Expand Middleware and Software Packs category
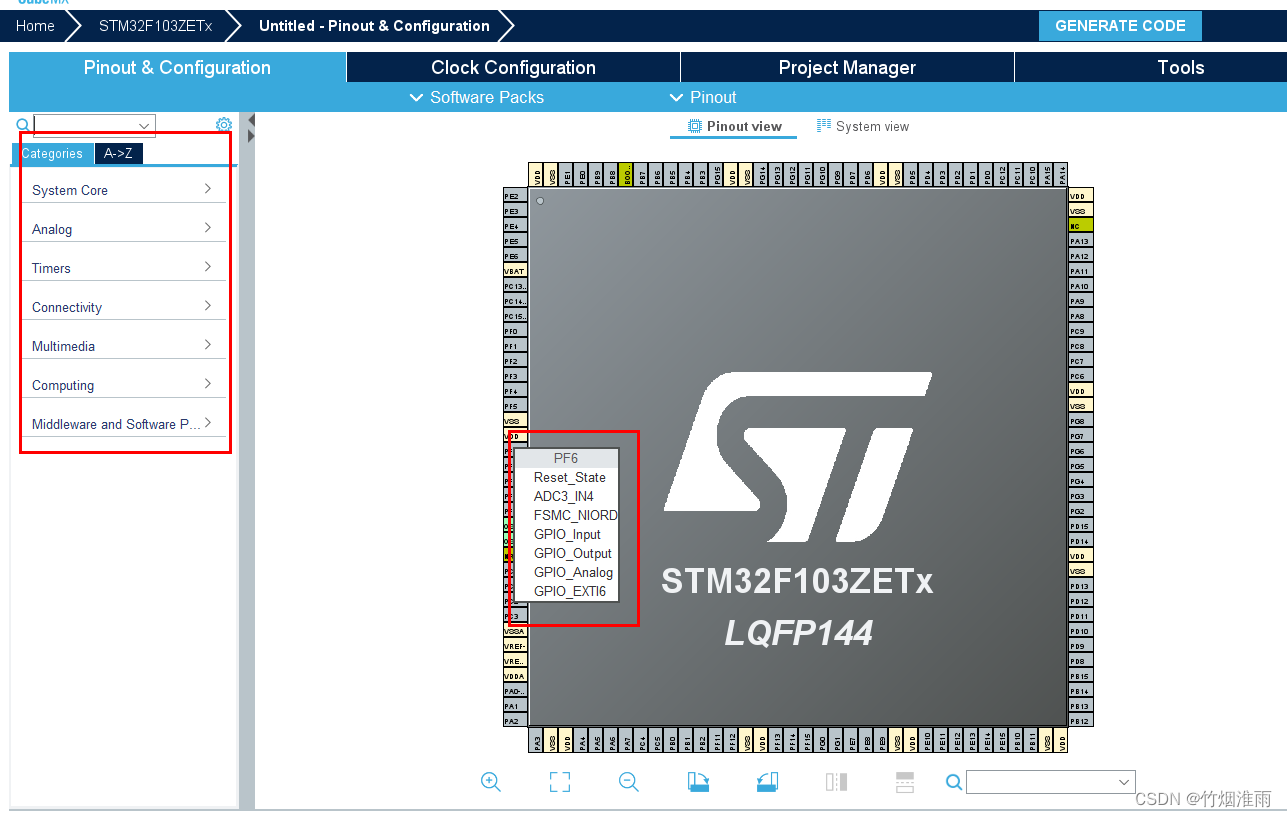This screenshot has height=817, width=1287. tap(124, 424)
